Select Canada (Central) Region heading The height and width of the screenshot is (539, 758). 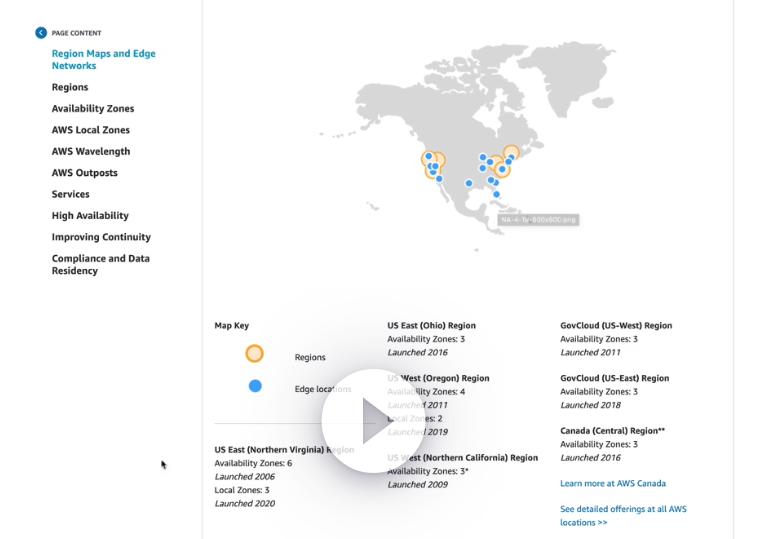612,431
